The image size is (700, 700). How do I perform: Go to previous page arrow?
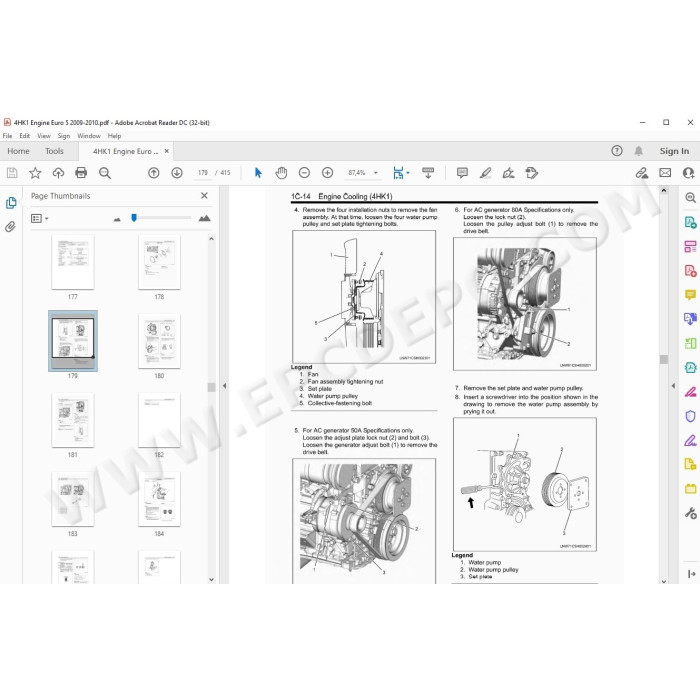pos(154,173)
